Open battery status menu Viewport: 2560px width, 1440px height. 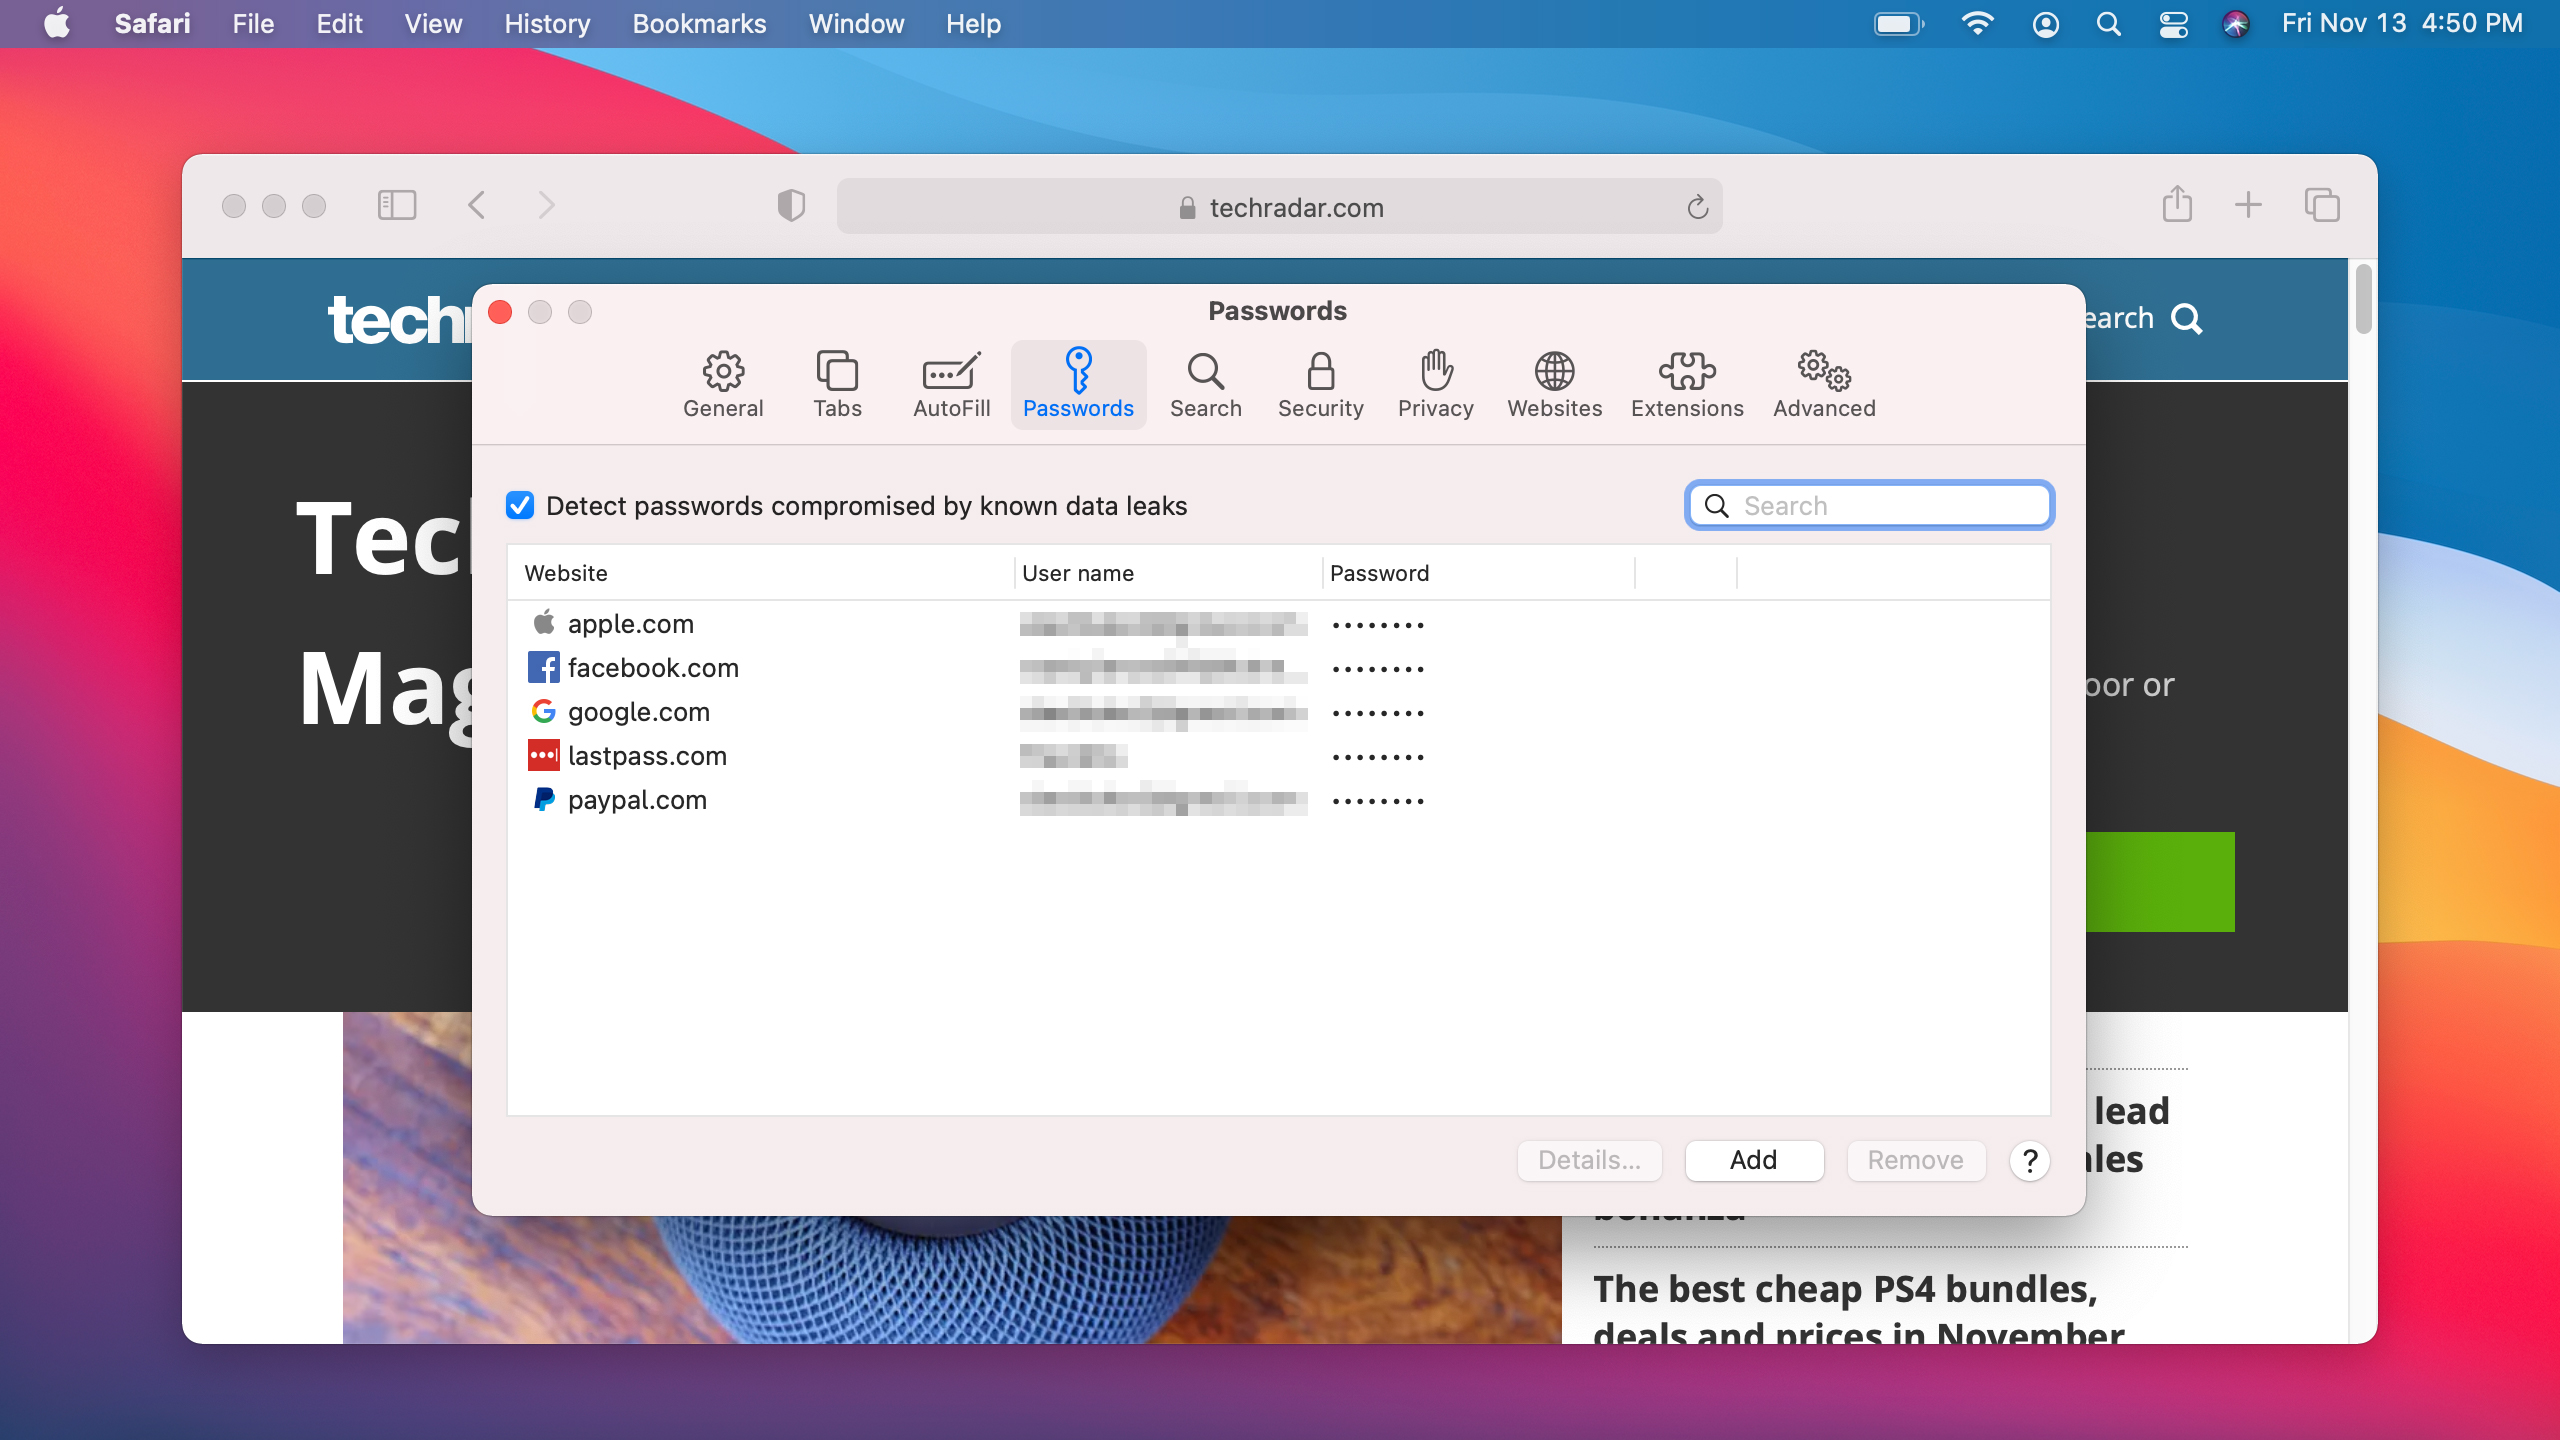1899,24
